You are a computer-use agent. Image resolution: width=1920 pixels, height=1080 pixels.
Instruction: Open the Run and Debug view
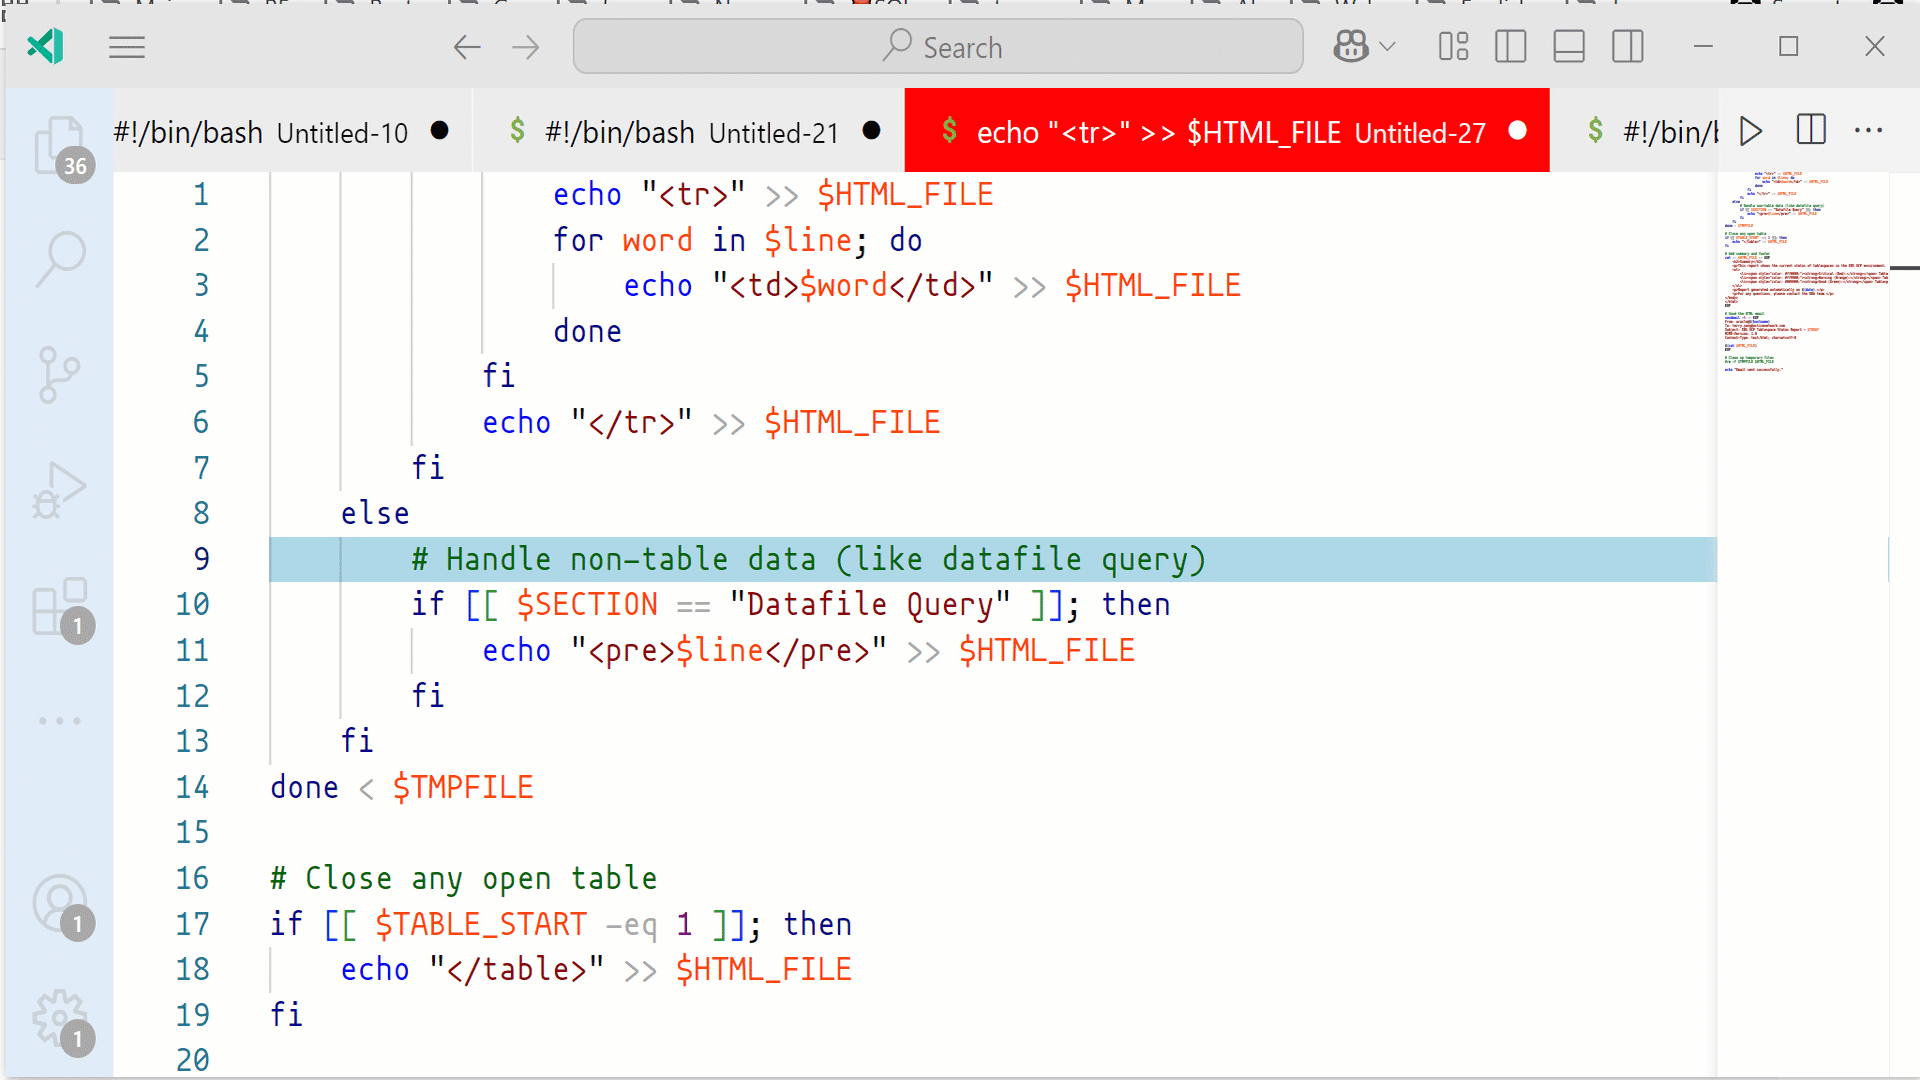coord(60,490)
